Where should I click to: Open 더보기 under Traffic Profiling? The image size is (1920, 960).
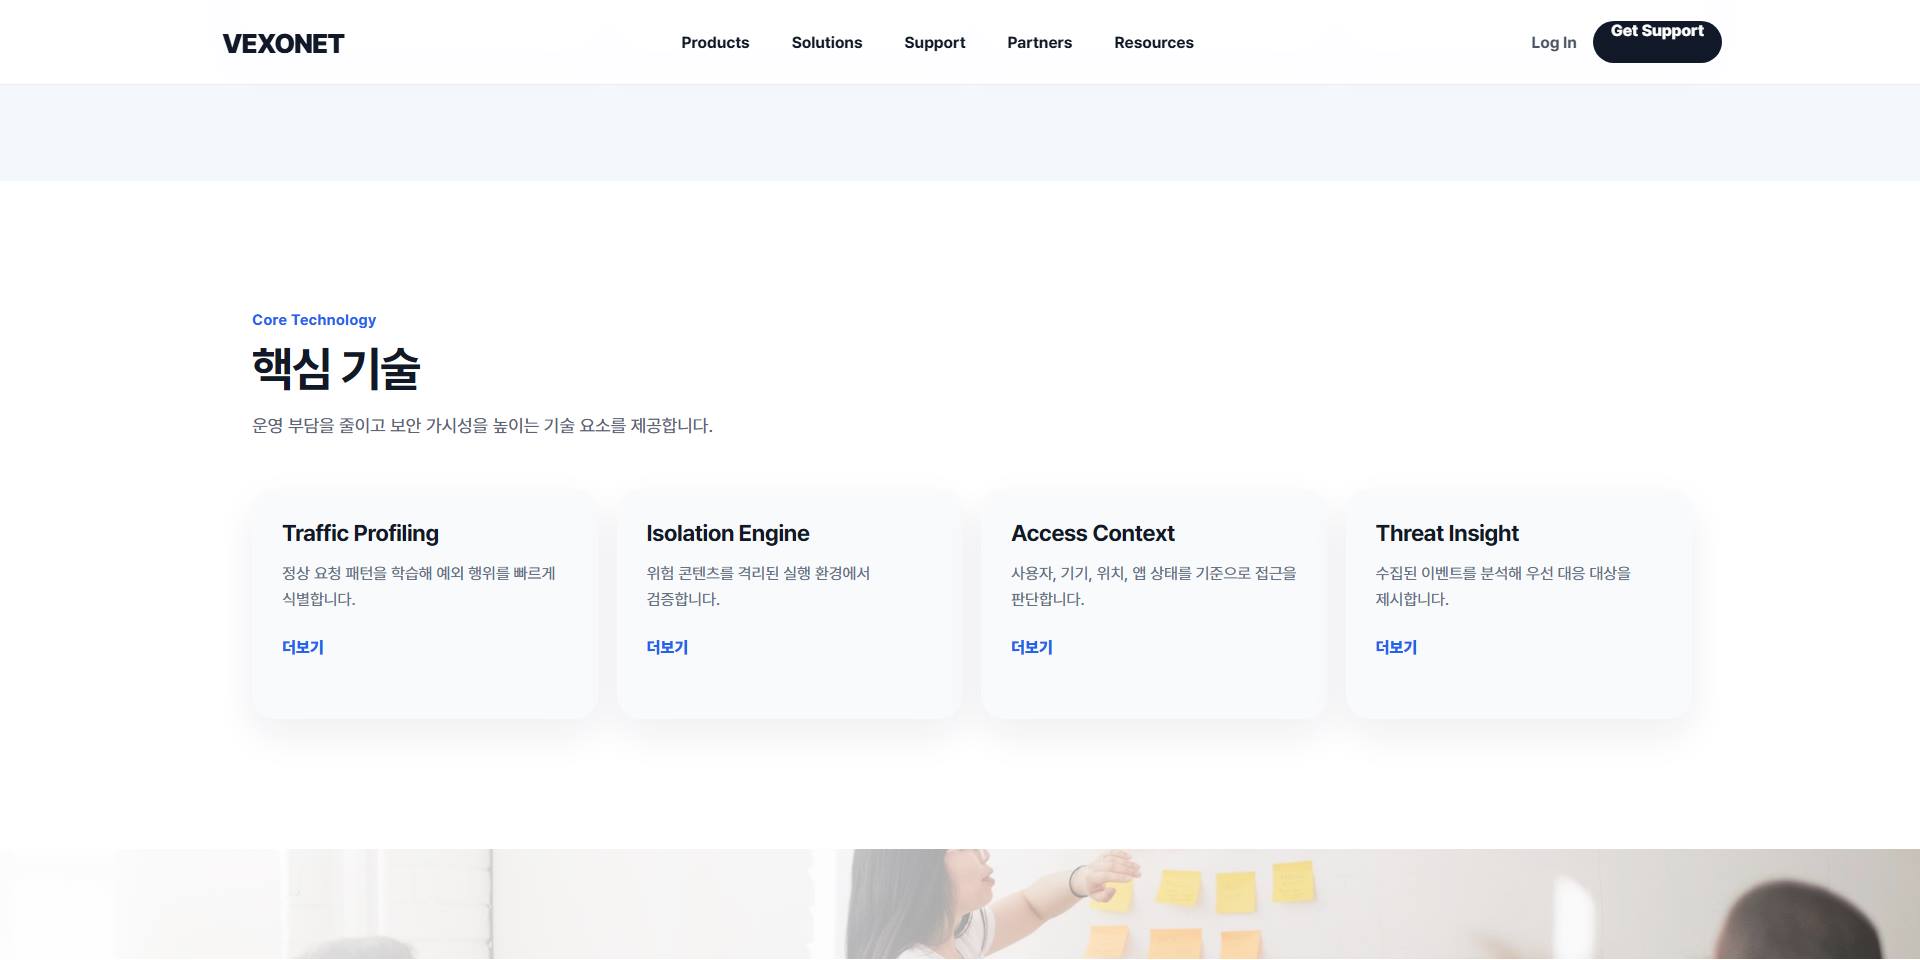[303, 647]
